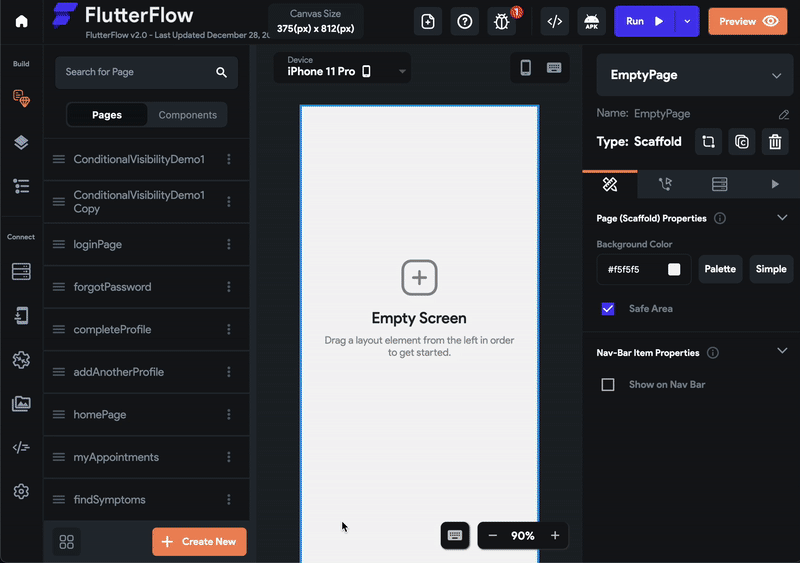Select the animations play tab icon
This screenshot has width=800, height=563.
click(774, 184)
